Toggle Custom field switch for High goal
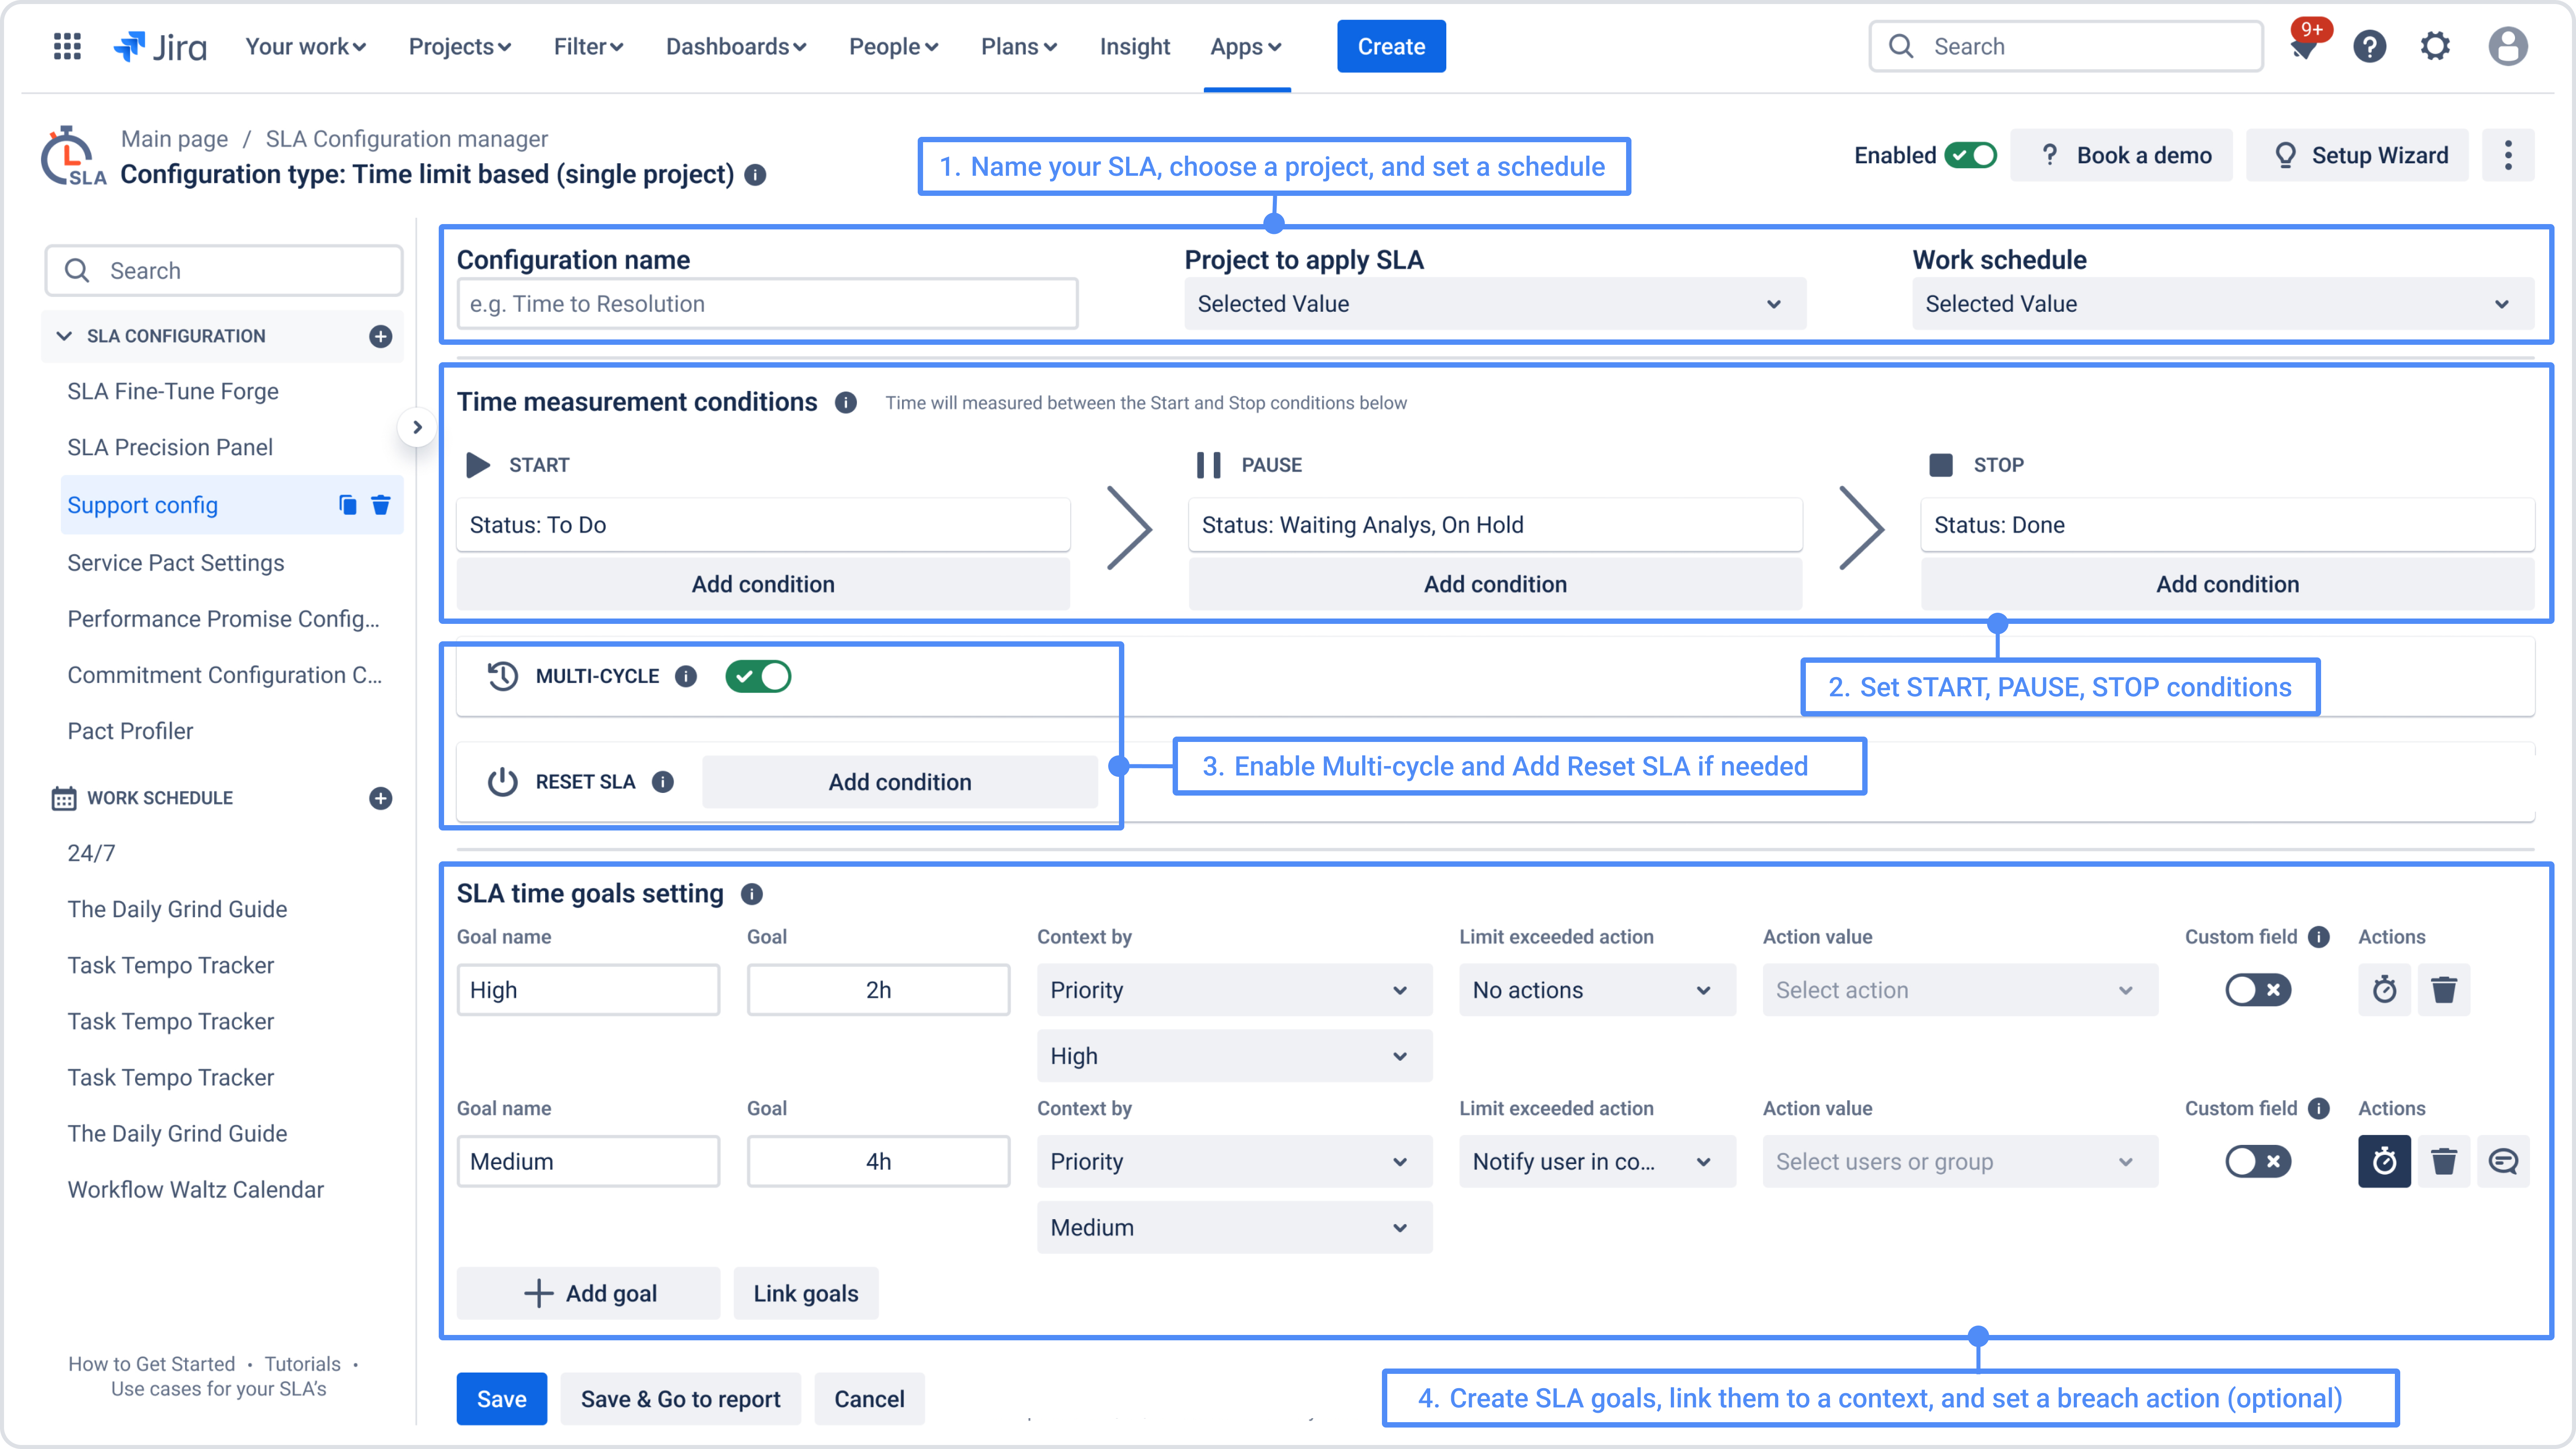Viewport: 2576px width, 1449px height. [x=2258, y=990]
